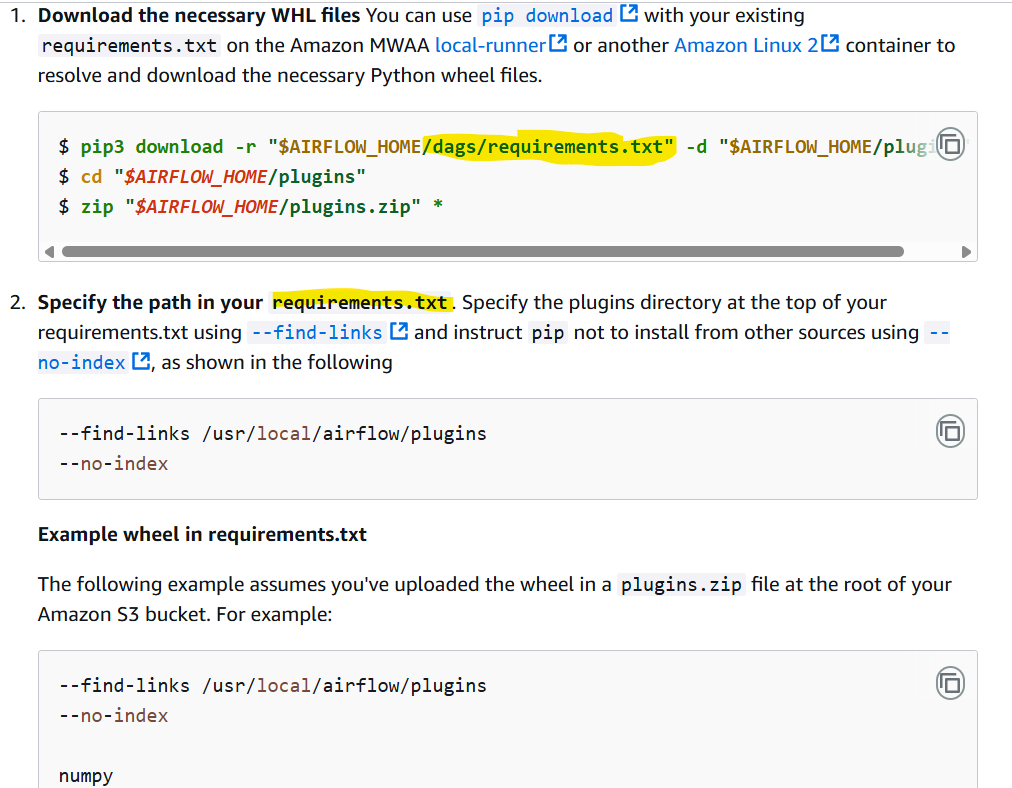Open the --find-links documentation link
The height and width of the screenshot is (788, 1012).
click(317, 332)
